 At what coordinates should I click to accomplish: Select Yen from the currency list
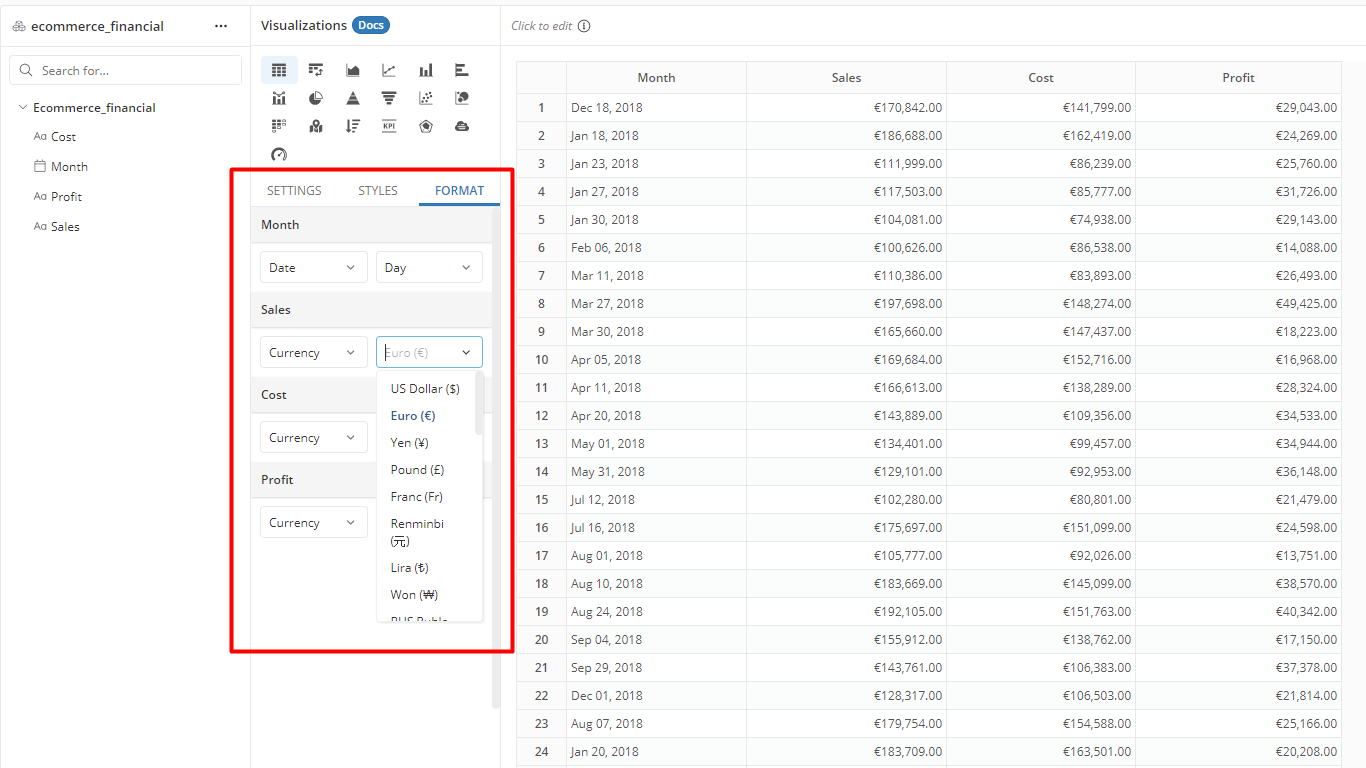click(408, 442)
